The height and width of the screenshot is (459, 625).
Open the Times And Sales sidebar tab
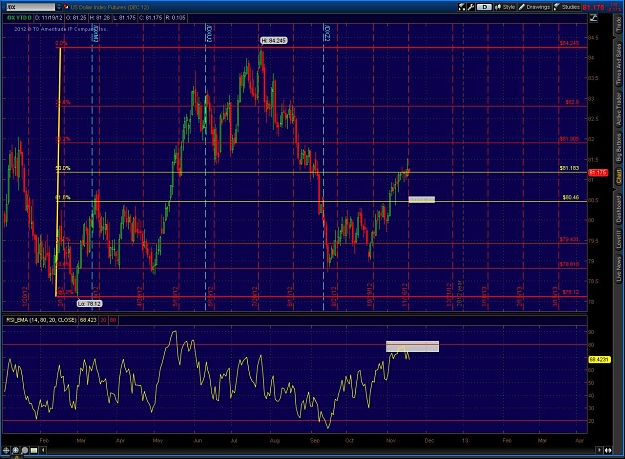coord(618,64)
